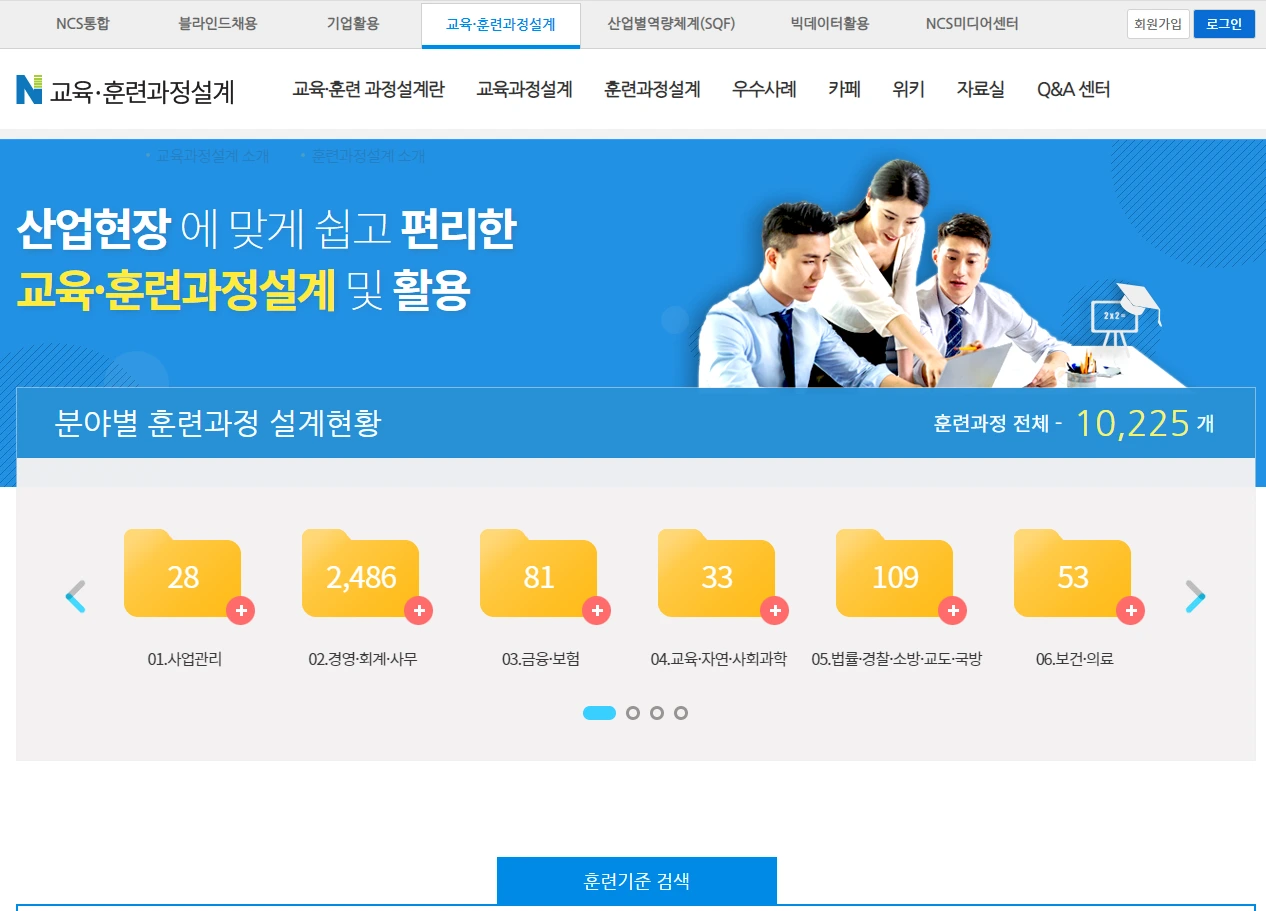
Task: Open the Q&A 센터 menu
Action: [1073, 89]
